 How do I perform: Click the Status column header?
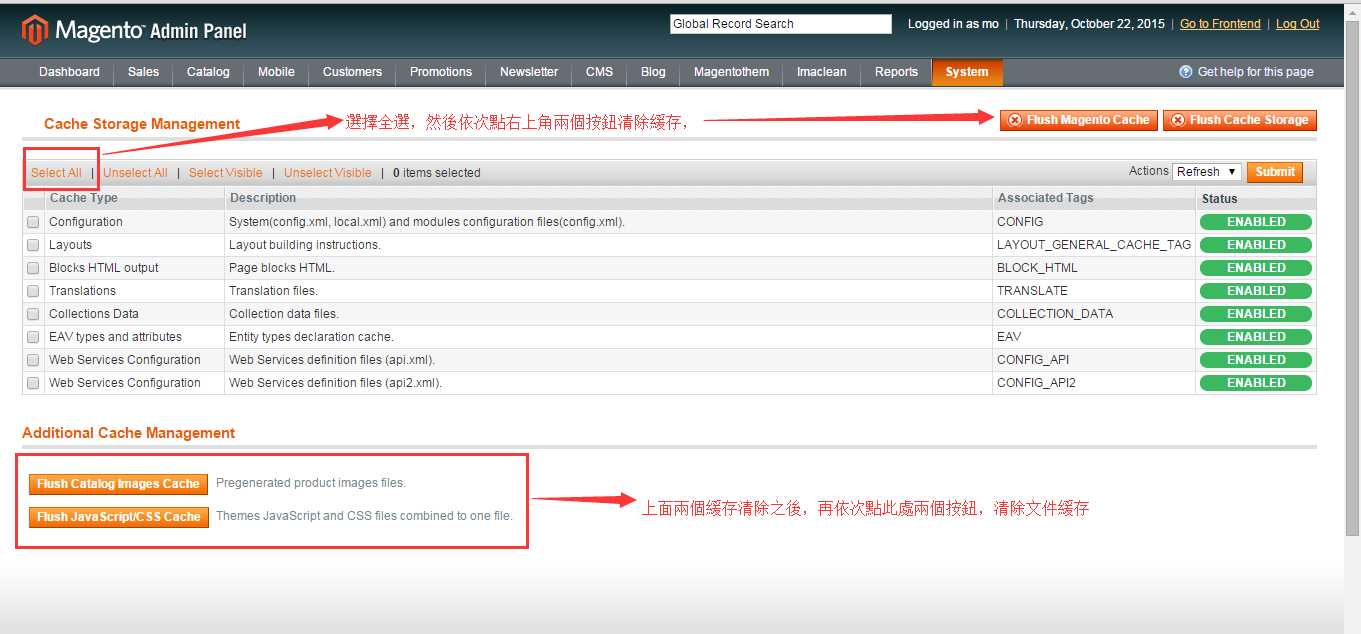[1256, 198]
